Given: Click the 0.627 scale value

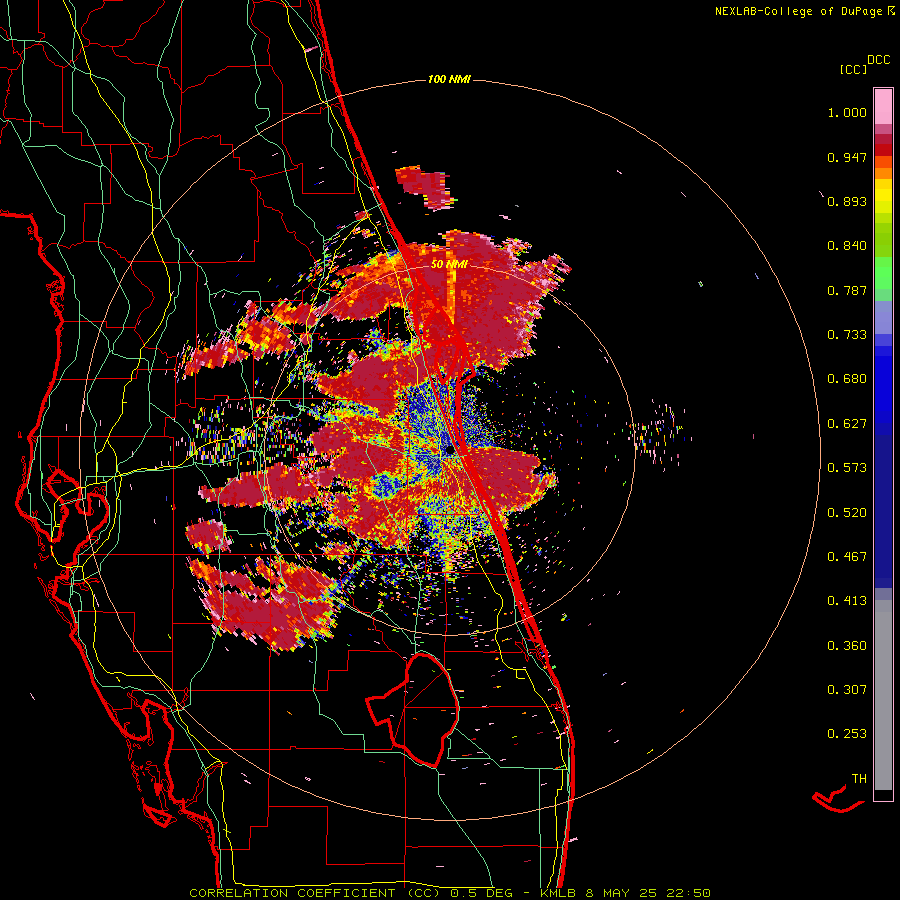Looking at the screenshot, I should 847,424.
